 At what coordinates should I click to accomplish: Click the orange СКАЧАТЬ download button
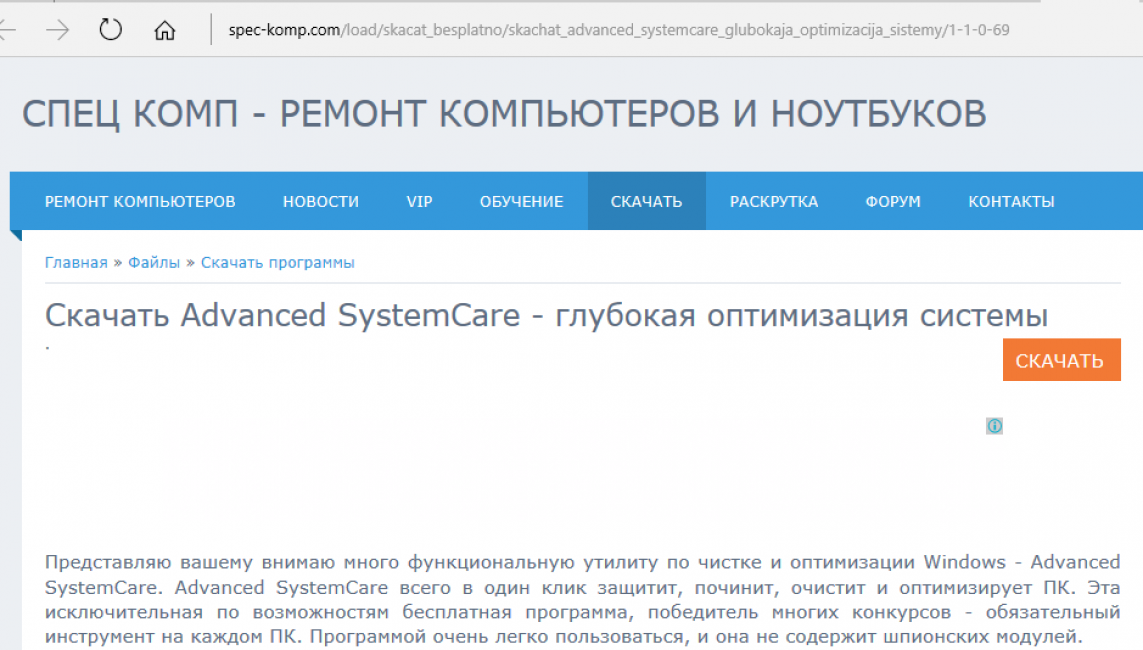1061,360
